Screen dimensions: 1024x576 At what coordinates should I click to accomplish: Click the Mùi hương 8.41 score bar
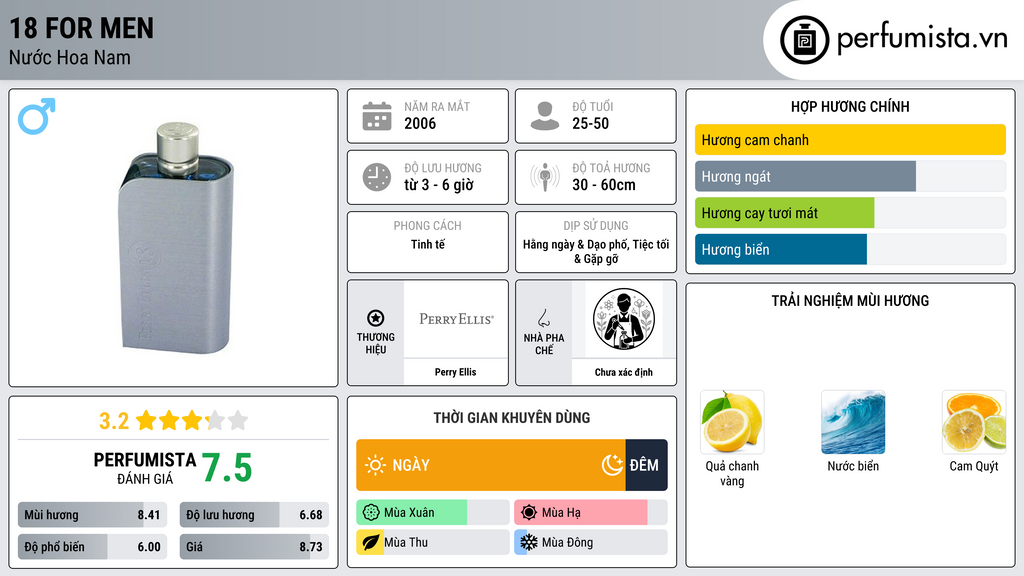92,515
